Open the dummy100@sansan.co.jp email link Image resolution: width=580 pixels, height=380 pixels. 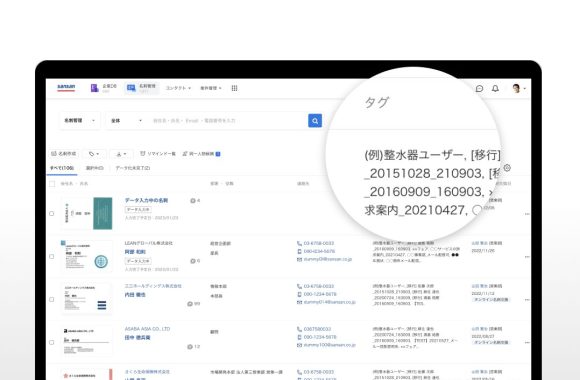click(x=329, y=345)
